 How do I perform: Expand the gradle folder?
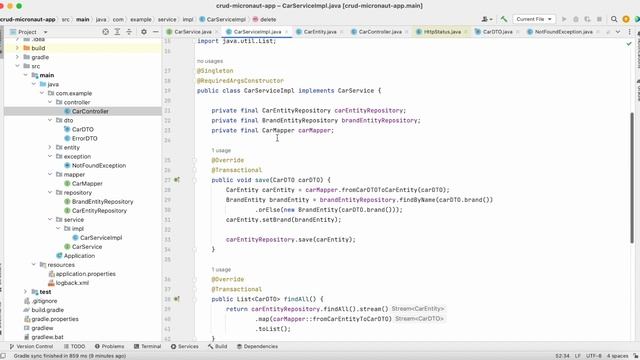(17, 57)
